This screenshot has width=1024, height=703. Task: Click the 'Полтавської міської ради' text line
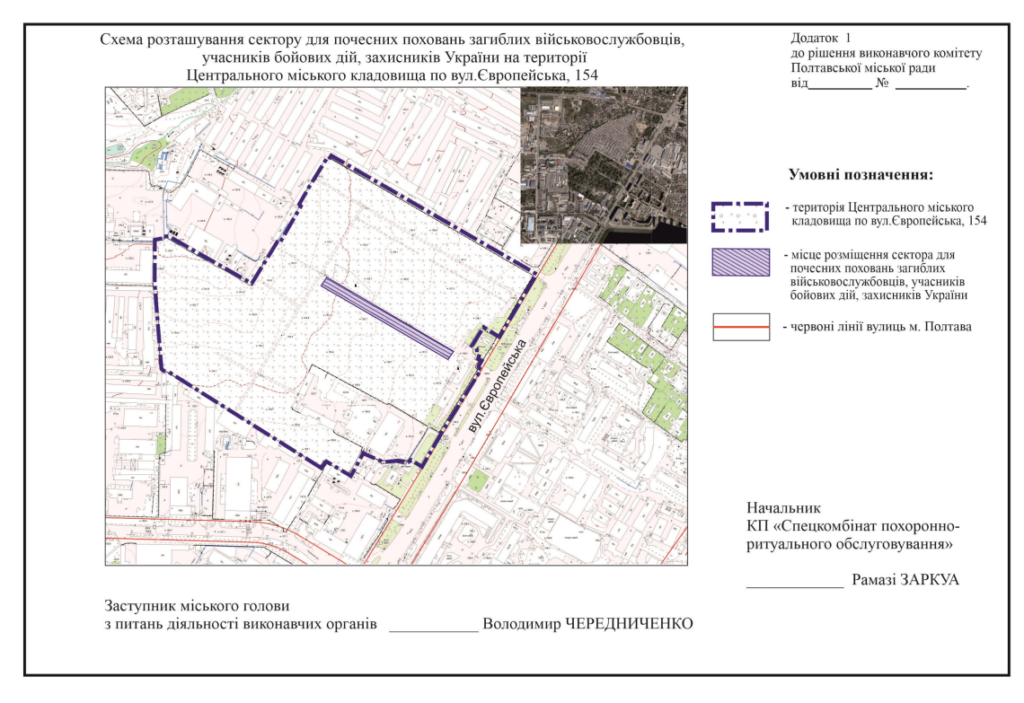pos(861,67)
